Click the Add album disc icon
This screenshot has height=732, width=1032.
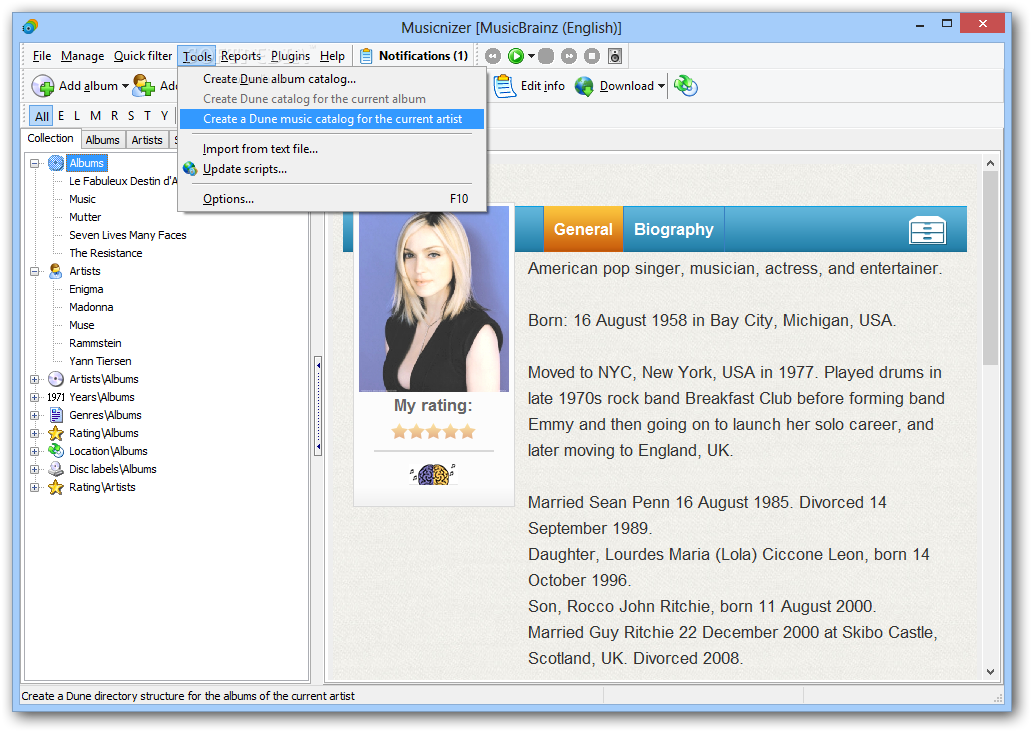(43, 86)
